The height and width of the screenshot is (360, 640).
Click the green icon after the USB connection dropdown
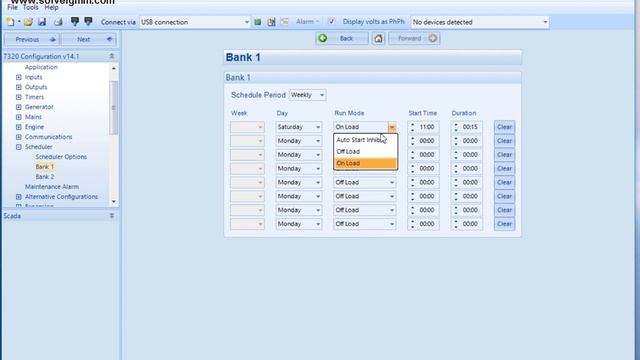(x=258, y=22)
